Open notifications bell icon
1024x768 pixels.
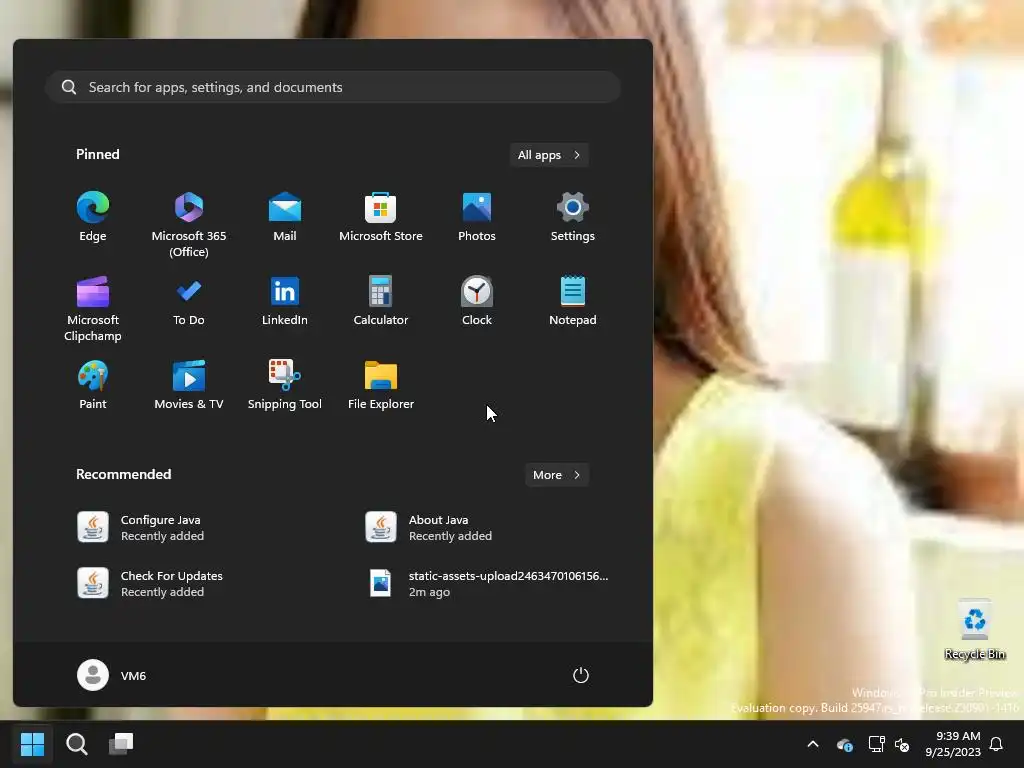(x=997, y=744)
